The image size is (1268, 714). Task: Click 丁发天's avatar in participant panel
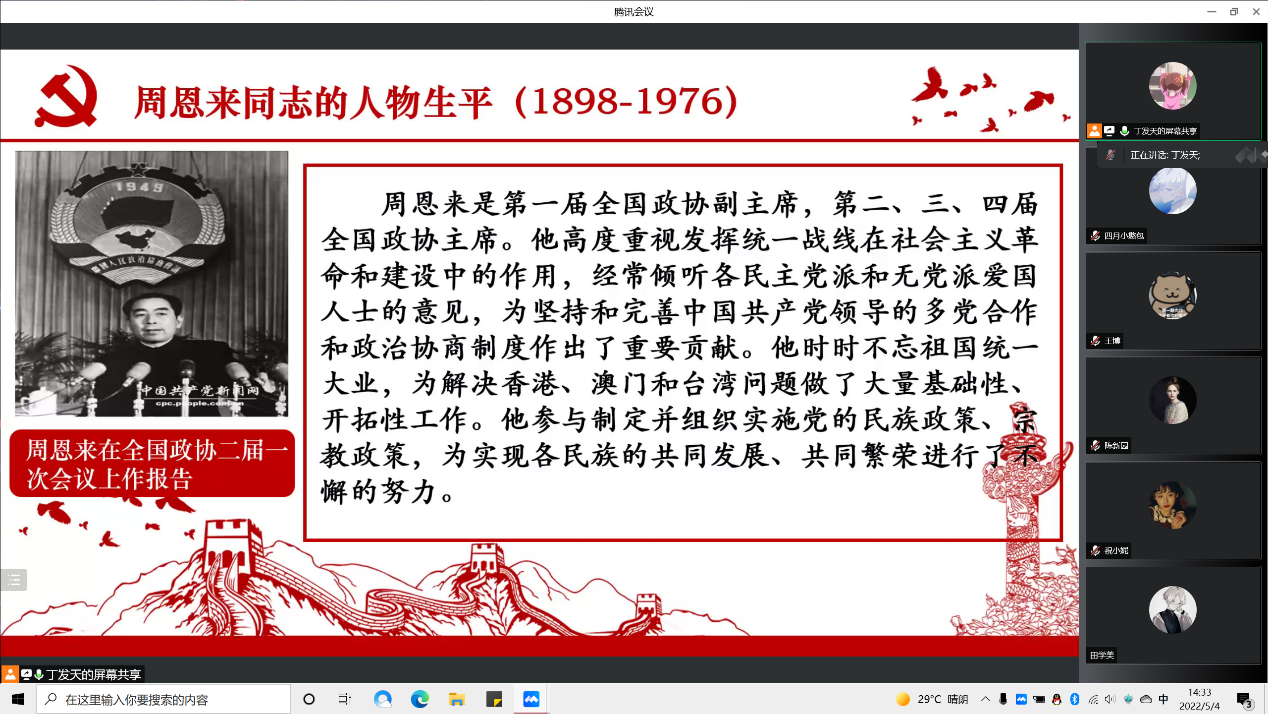click(x=1172, y=86)
